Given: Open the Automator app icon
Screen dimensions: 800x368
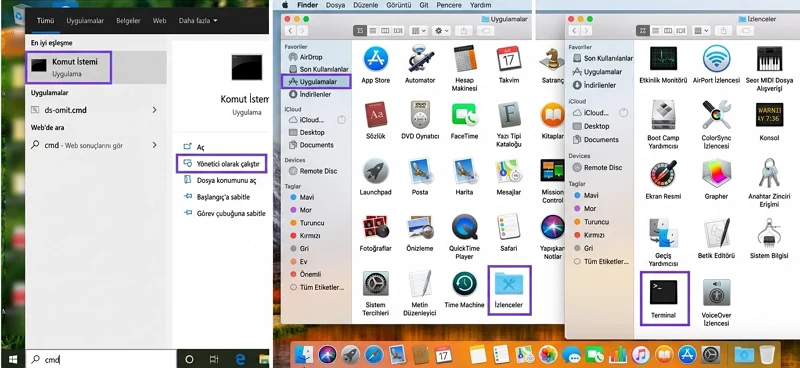Looking at the screenshot, I should (x=420, y=59).
